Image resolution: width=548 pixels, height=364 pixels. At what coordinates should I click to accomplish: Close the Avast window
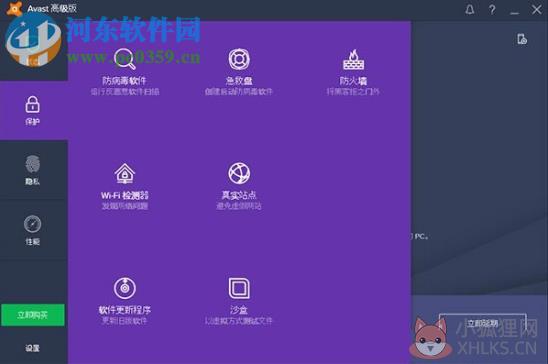point(536,9)
